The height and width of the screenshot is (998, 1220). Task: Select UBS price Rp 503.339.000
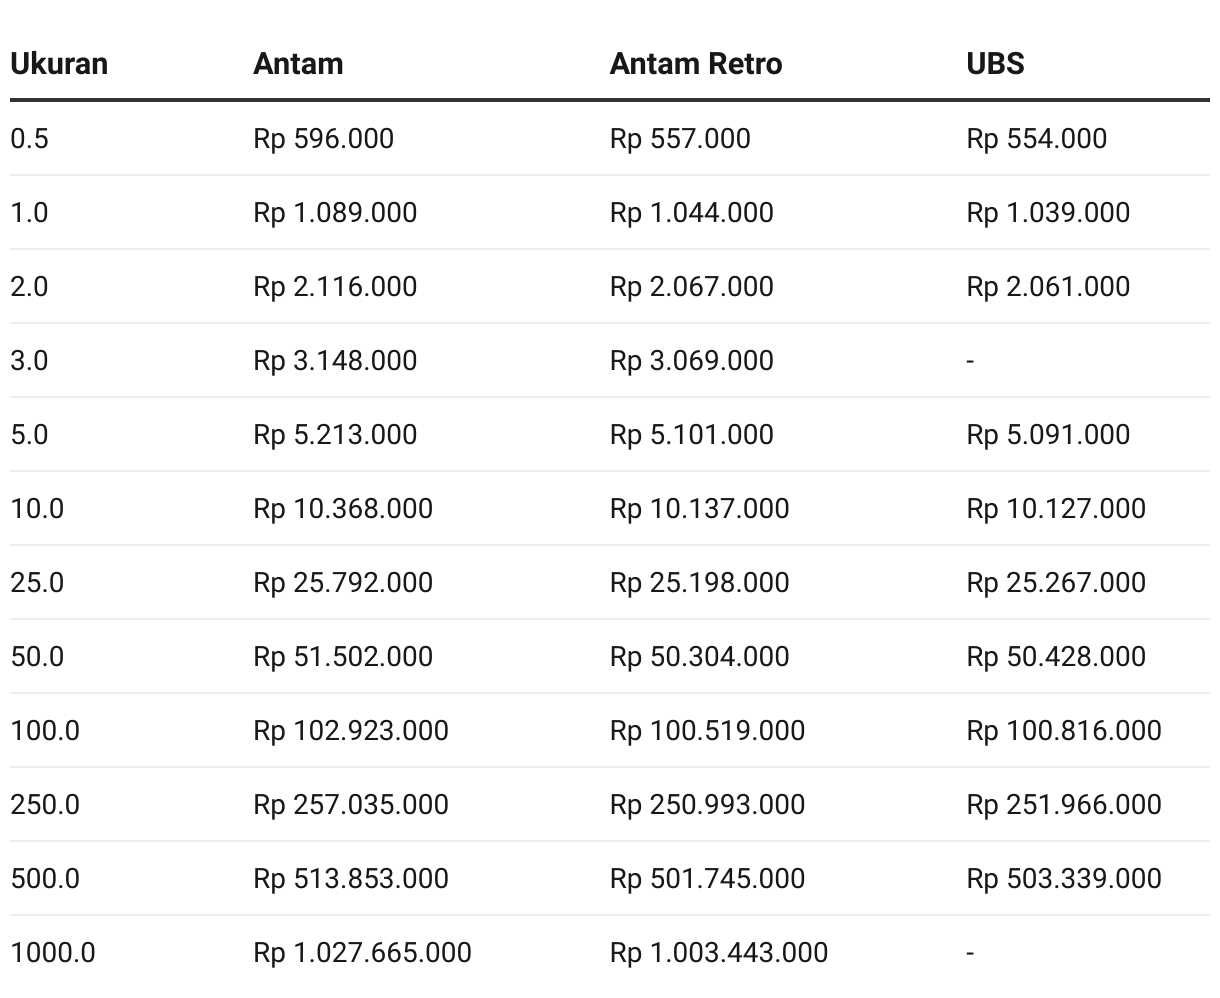click(1064, 878)
